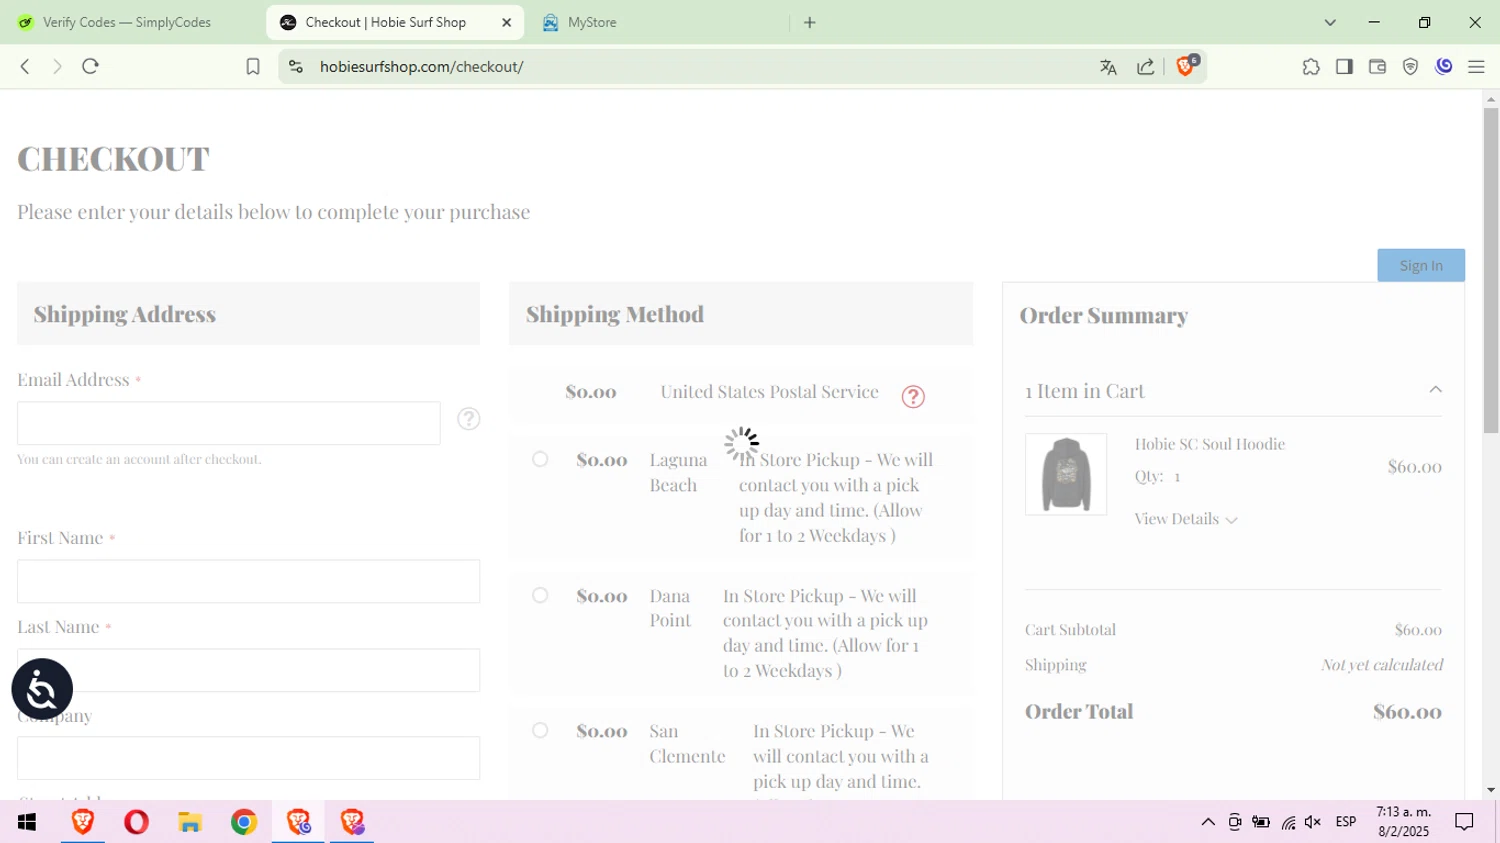Open browser extensions puzzle icon
Screen dimensions: 1500x843
point(1311,67)
